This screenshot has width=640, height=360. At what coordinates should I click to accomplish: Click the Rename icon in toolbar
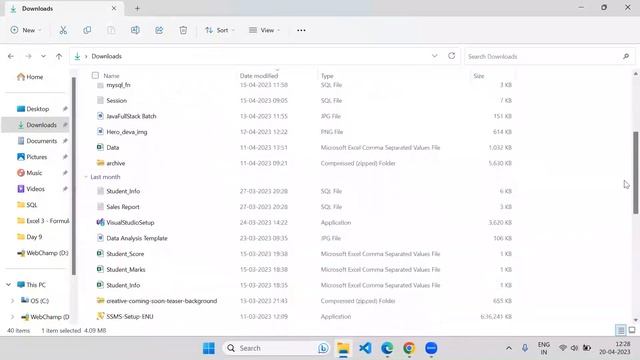(x=135, y=30)
